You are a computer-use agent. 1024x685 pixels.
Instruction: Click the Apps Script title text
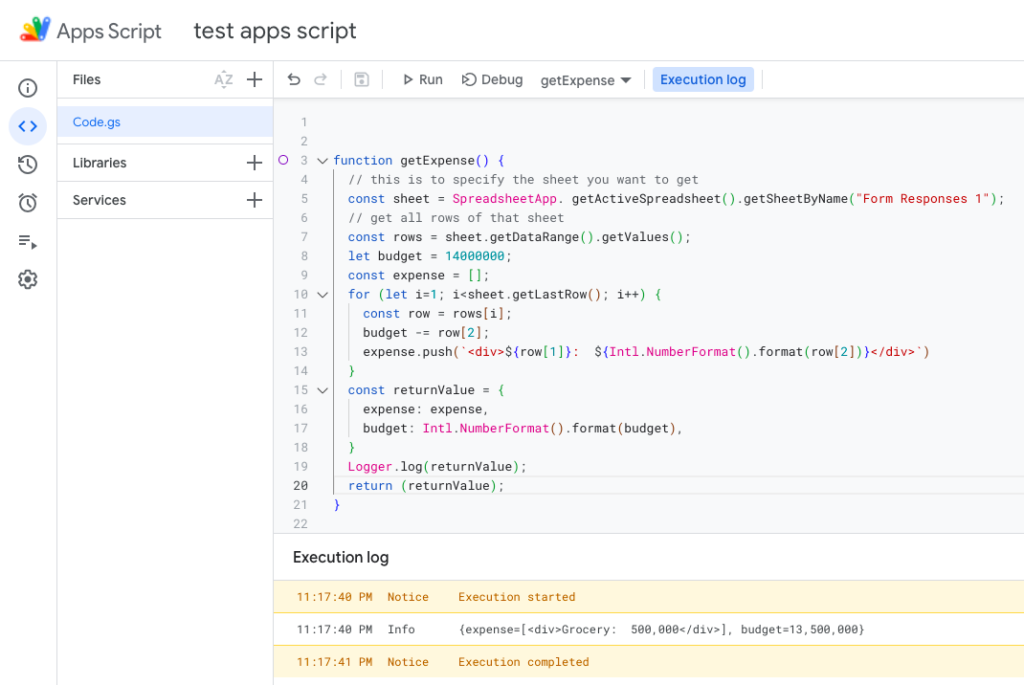(109, 31)
